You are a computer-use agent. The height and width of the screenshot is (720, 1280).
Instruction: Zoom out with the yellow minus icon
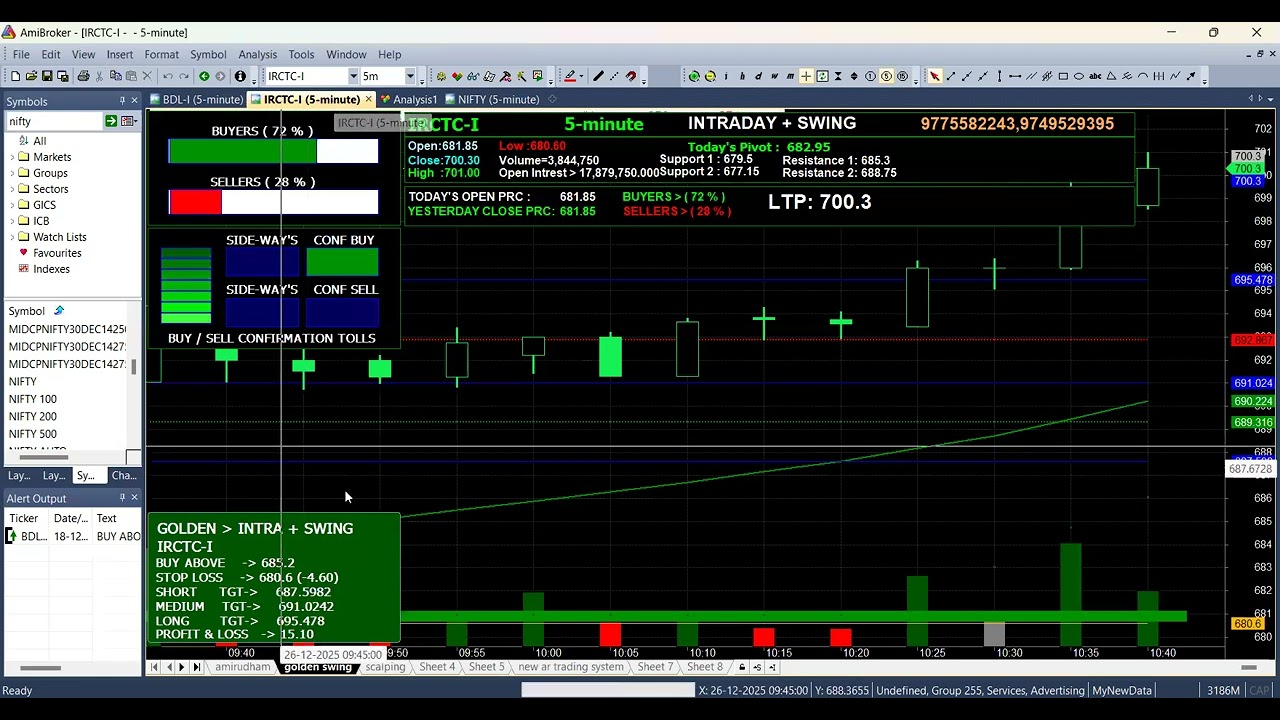click(x=710, y=76)
